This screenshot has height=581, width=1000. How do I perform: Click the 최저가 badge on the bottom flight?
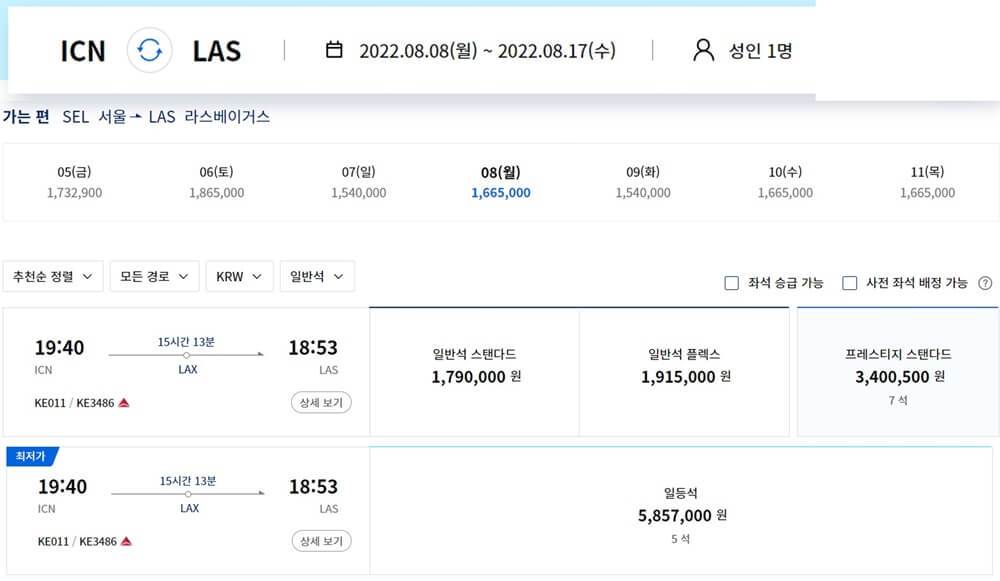[33, 455]
